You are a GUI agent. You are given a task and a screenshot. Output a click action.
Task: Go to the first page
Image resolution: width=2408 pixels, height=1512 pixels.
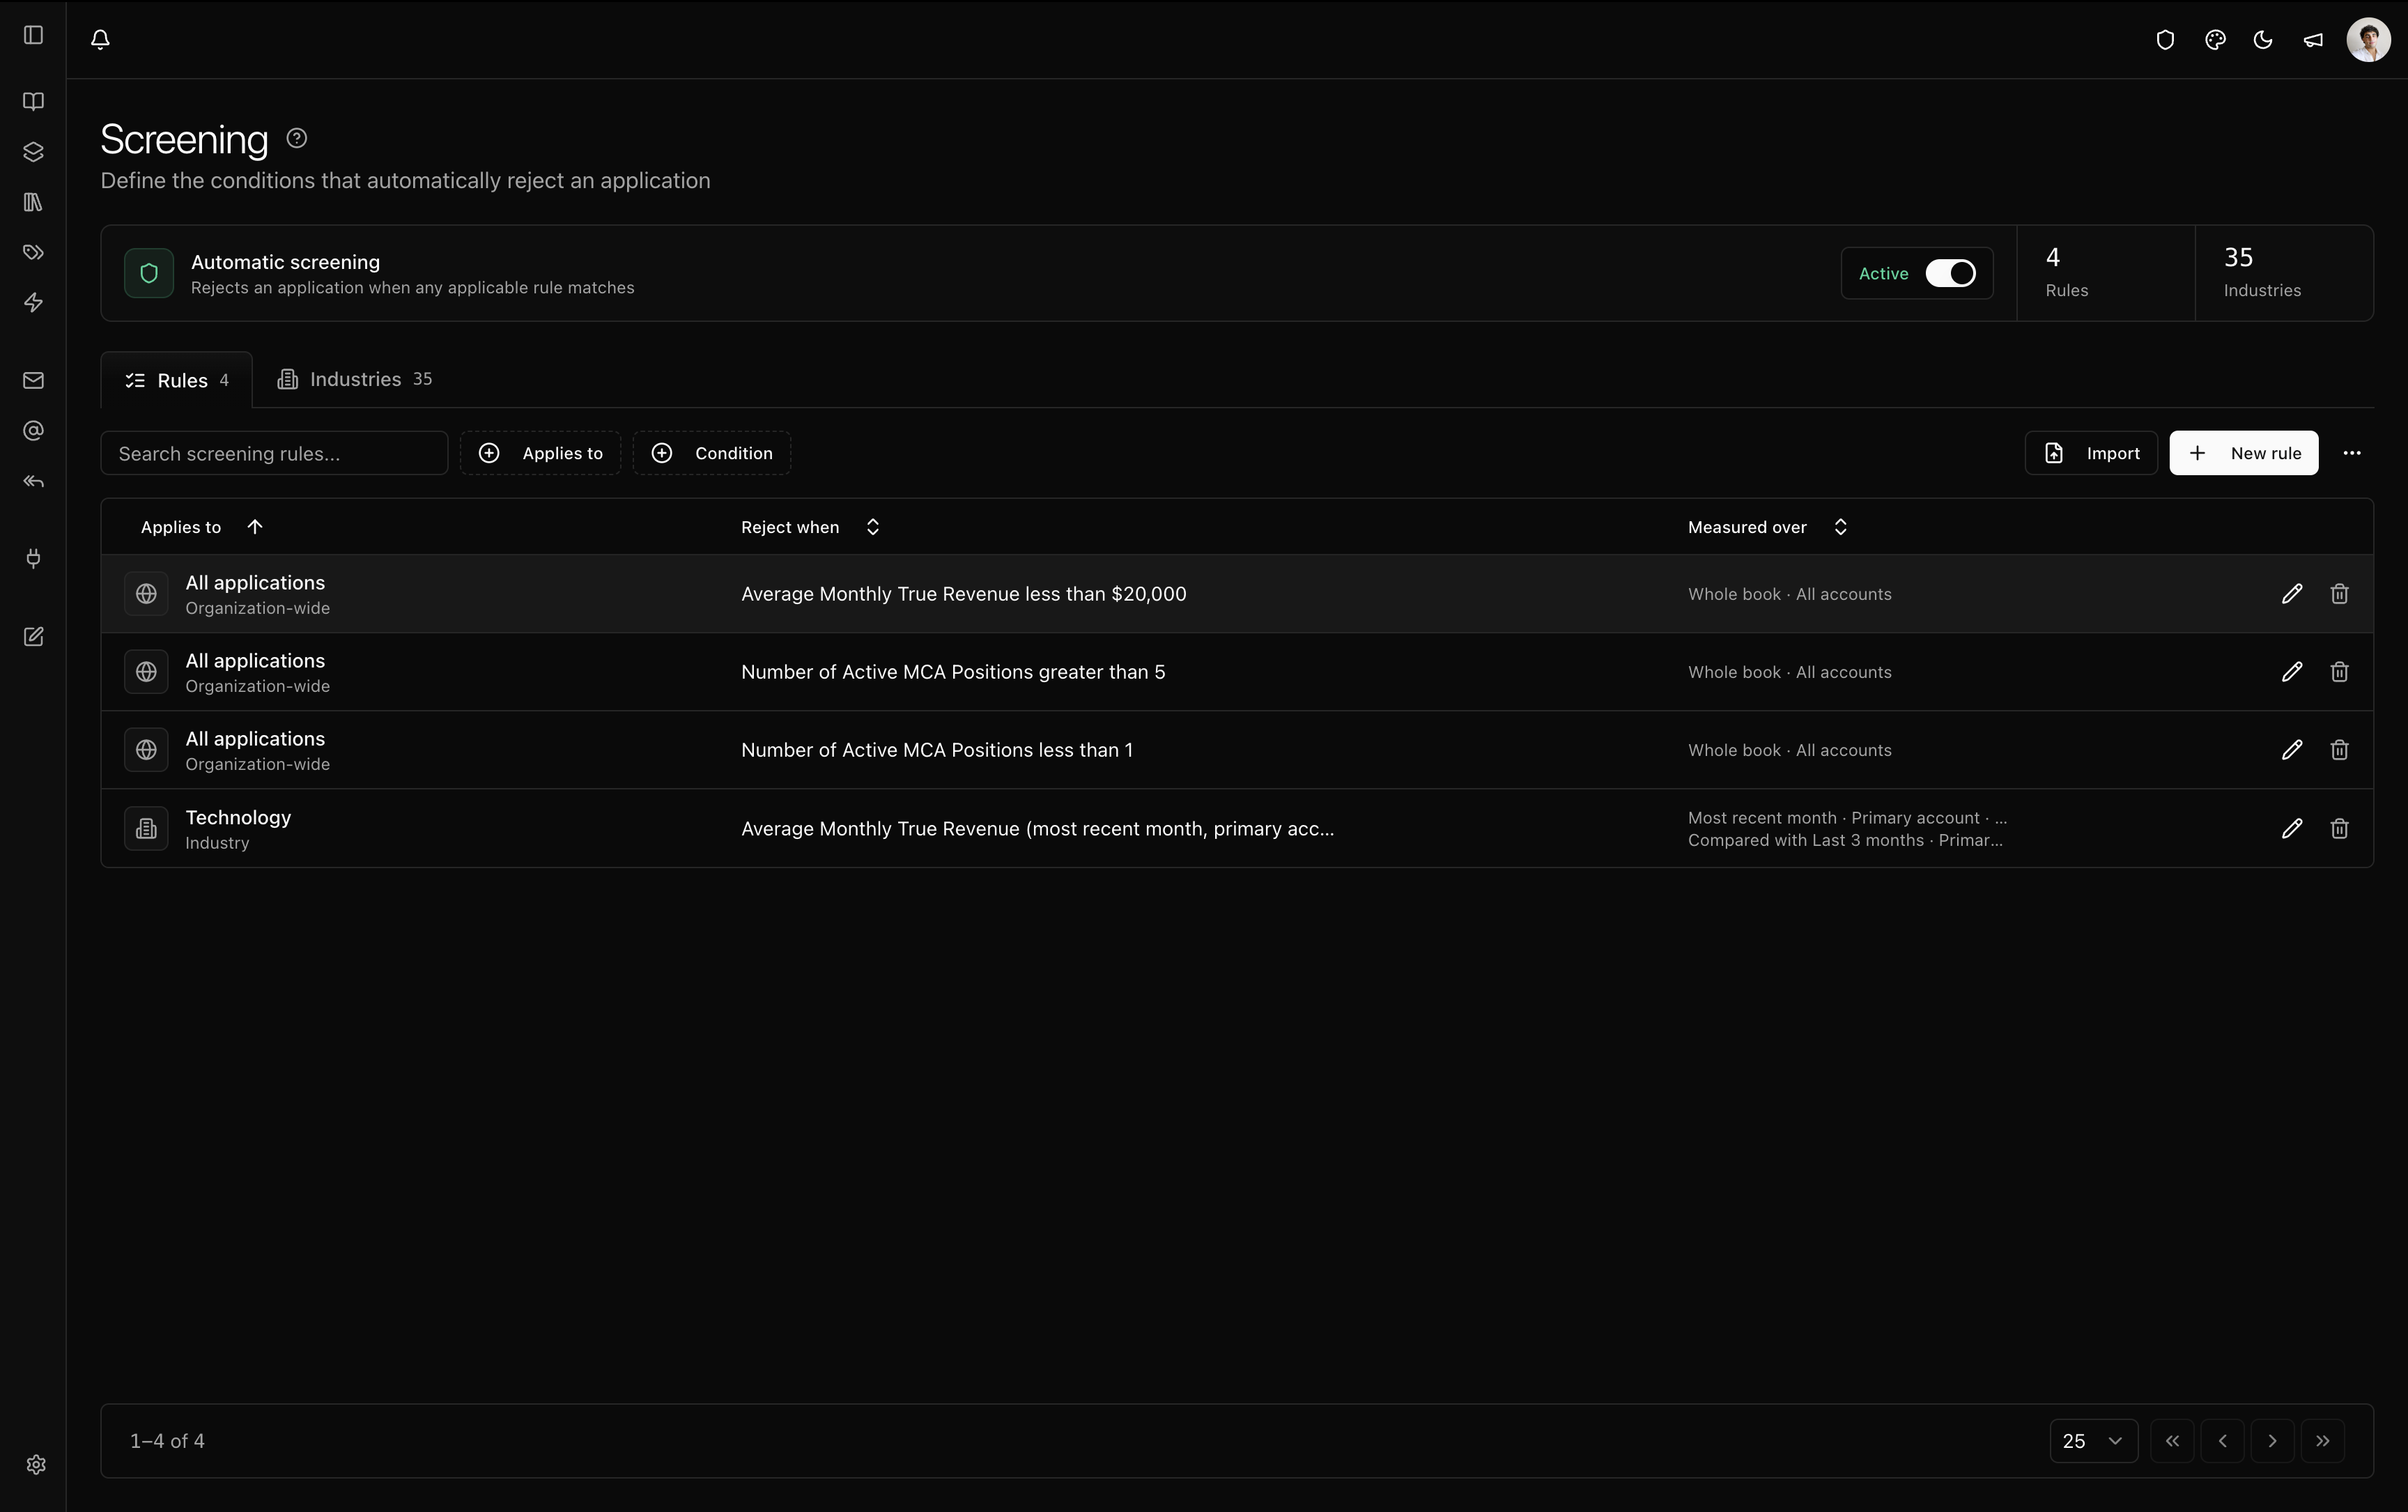coord(2172,1441)
